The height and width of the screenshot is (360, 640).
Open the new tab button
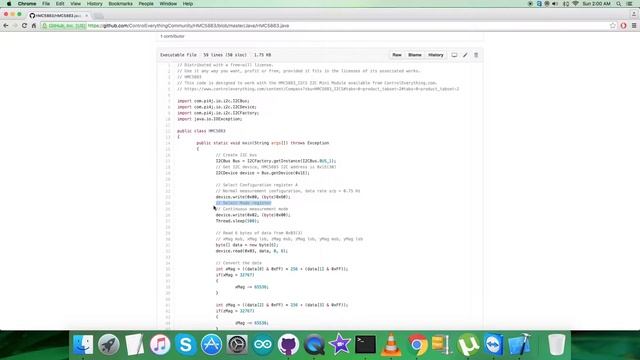coord(98,16)
